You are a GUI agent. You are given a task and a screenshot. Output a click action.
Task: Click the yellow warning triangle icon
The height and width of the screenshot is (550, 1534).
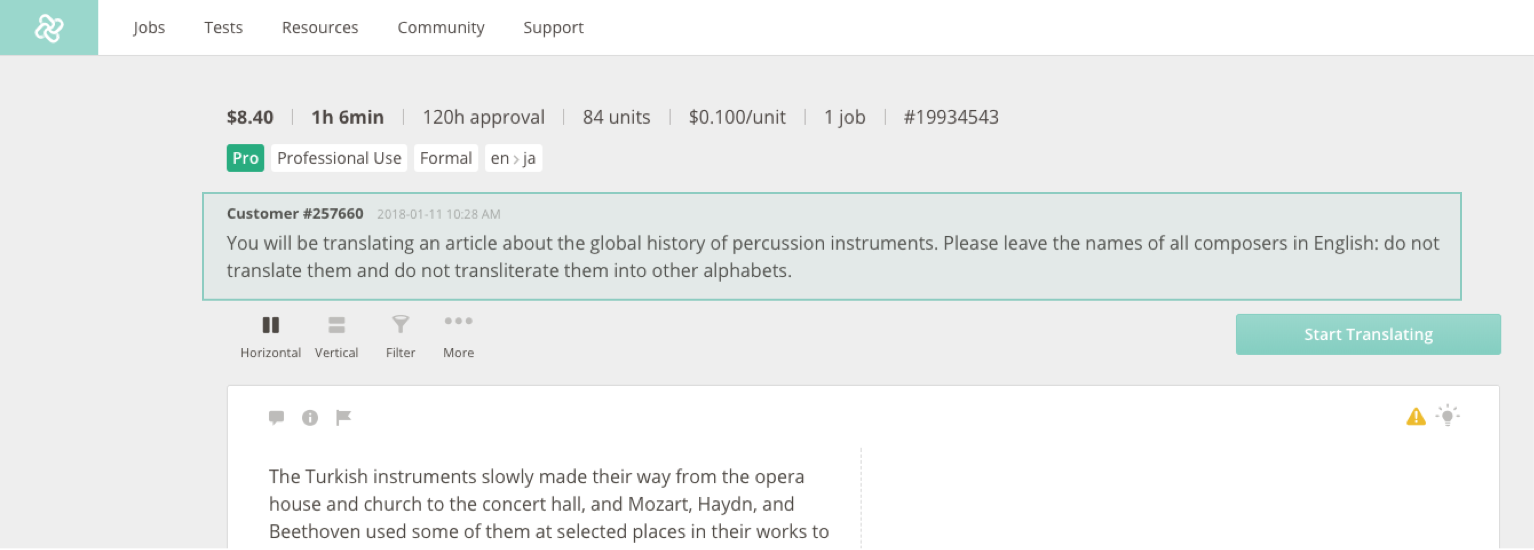pyautogui.click(x=1416, y=417)
